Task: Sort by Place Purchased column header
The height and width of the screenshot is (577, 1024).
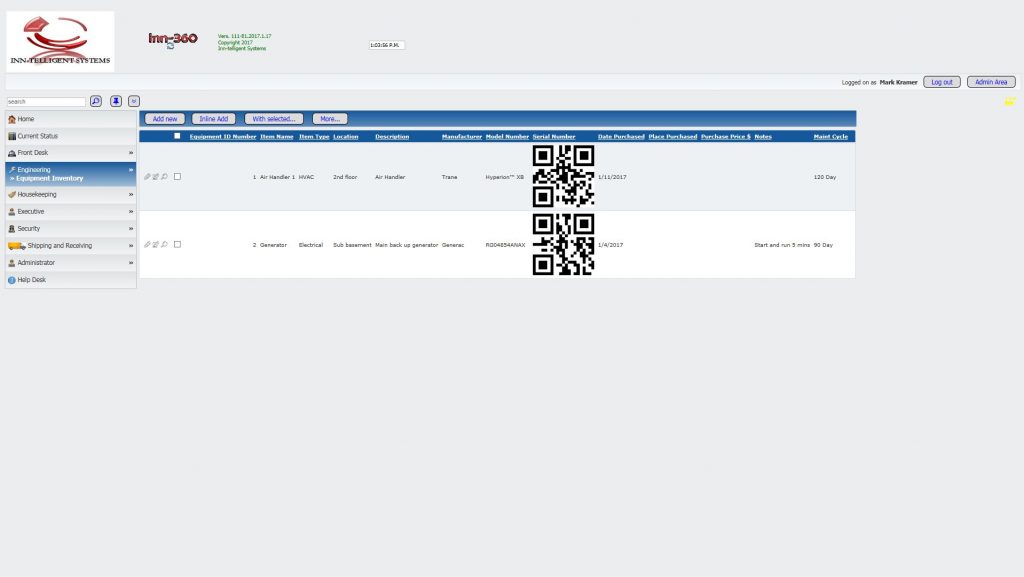Action: click(x=673, y=136)
